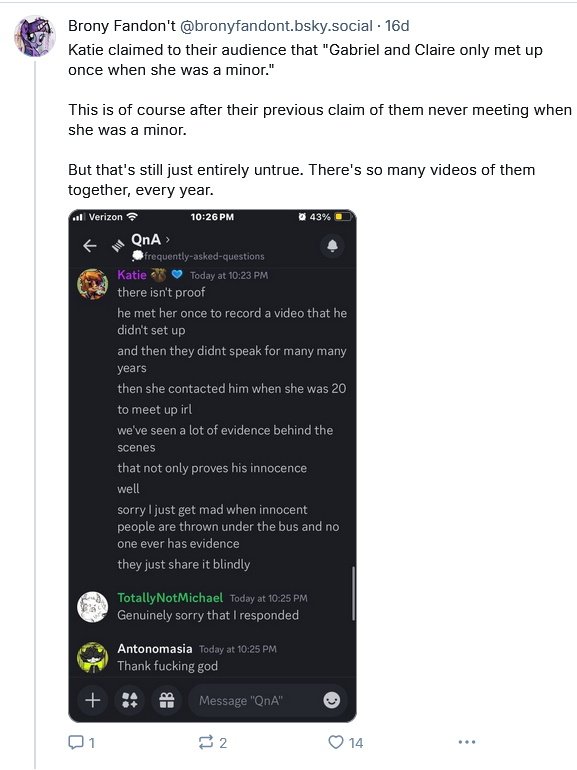The height and width of the screenshot is (770, 577).
Task: Click the 16d post timestamp
Action: click(397, 26)
